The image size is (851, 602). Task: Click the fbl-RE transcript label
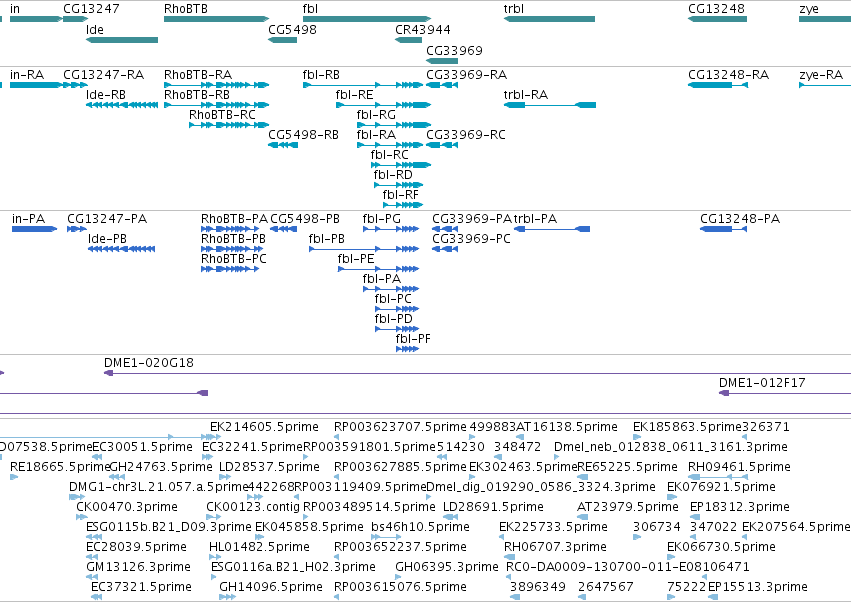354,94
